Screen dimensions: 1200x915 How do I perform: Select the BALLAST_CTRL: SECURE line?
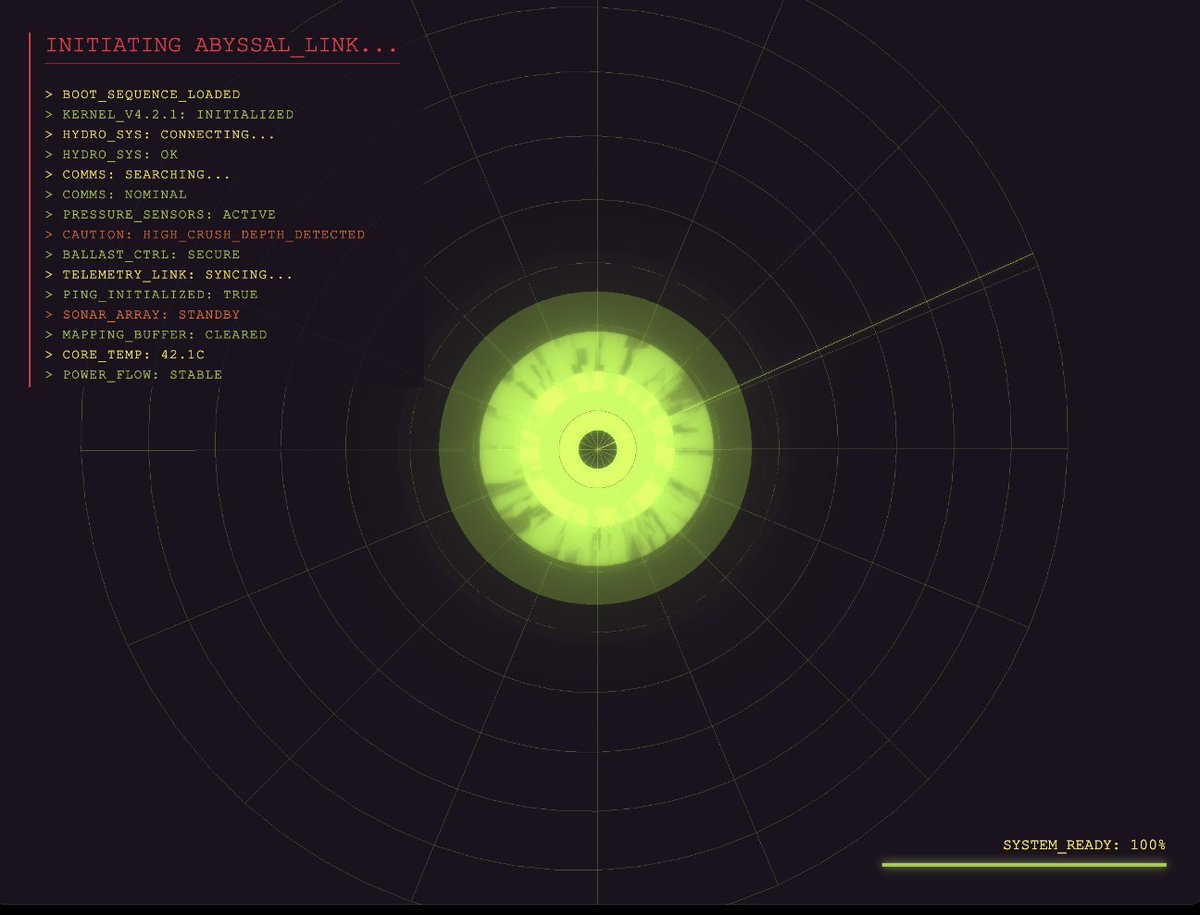[143, 255]
